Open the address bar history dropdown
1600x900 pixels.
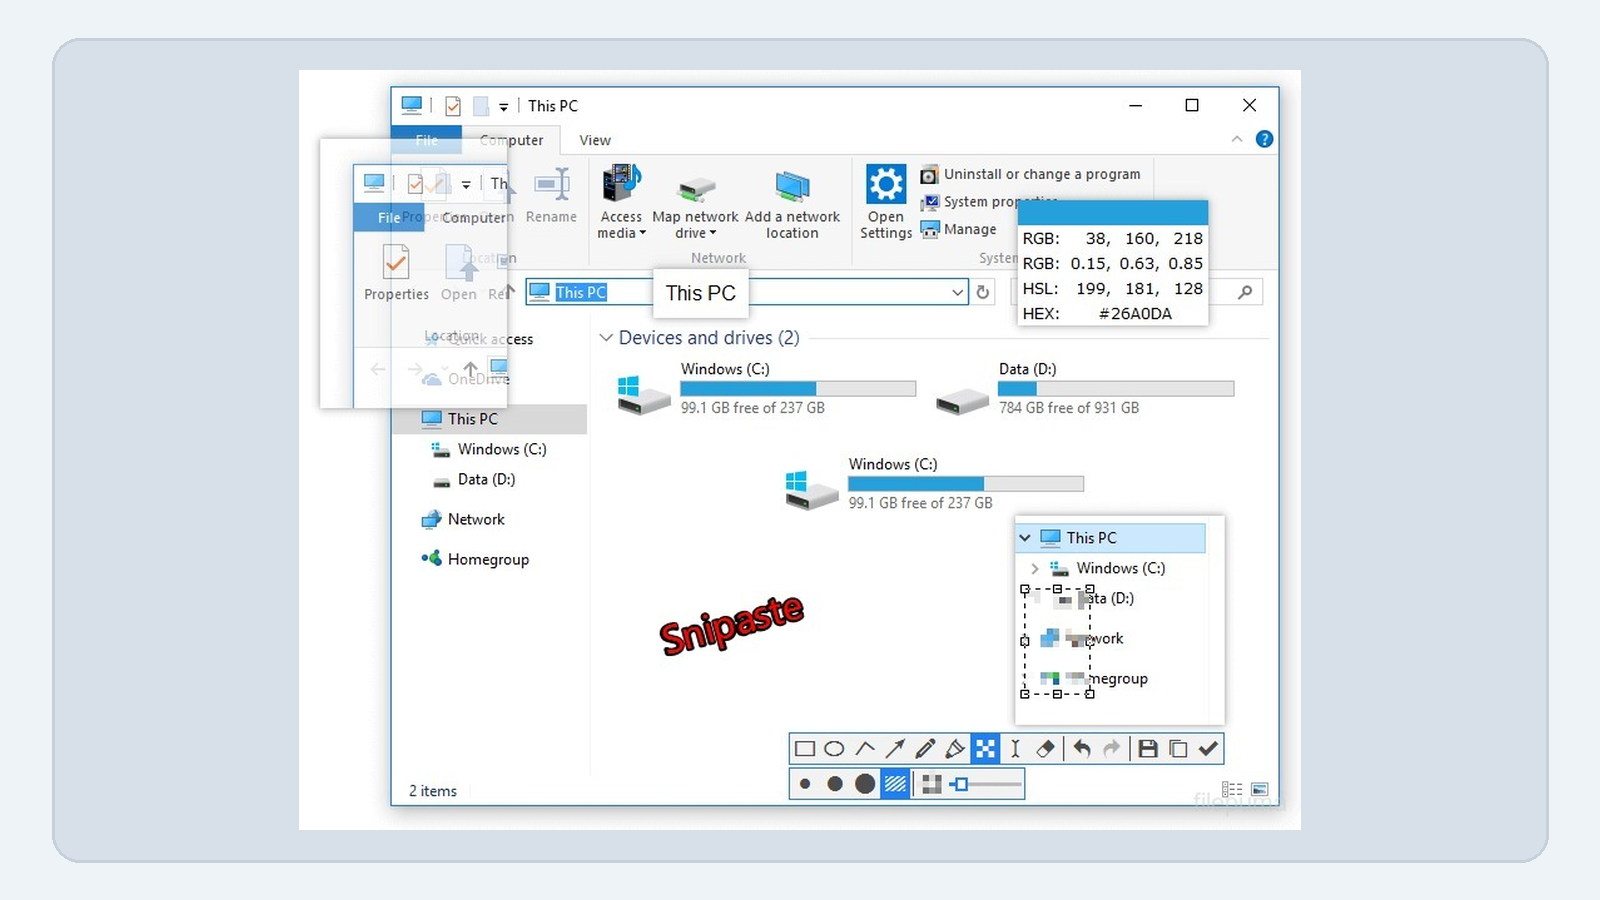[x=957, y=292]
